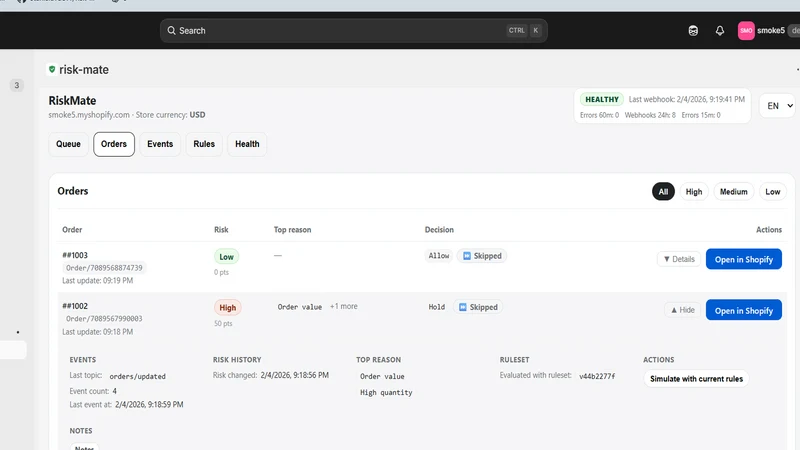Click the High risk badge
The width and height of the screenshot is (800, 450).
(x=228, y=308)
